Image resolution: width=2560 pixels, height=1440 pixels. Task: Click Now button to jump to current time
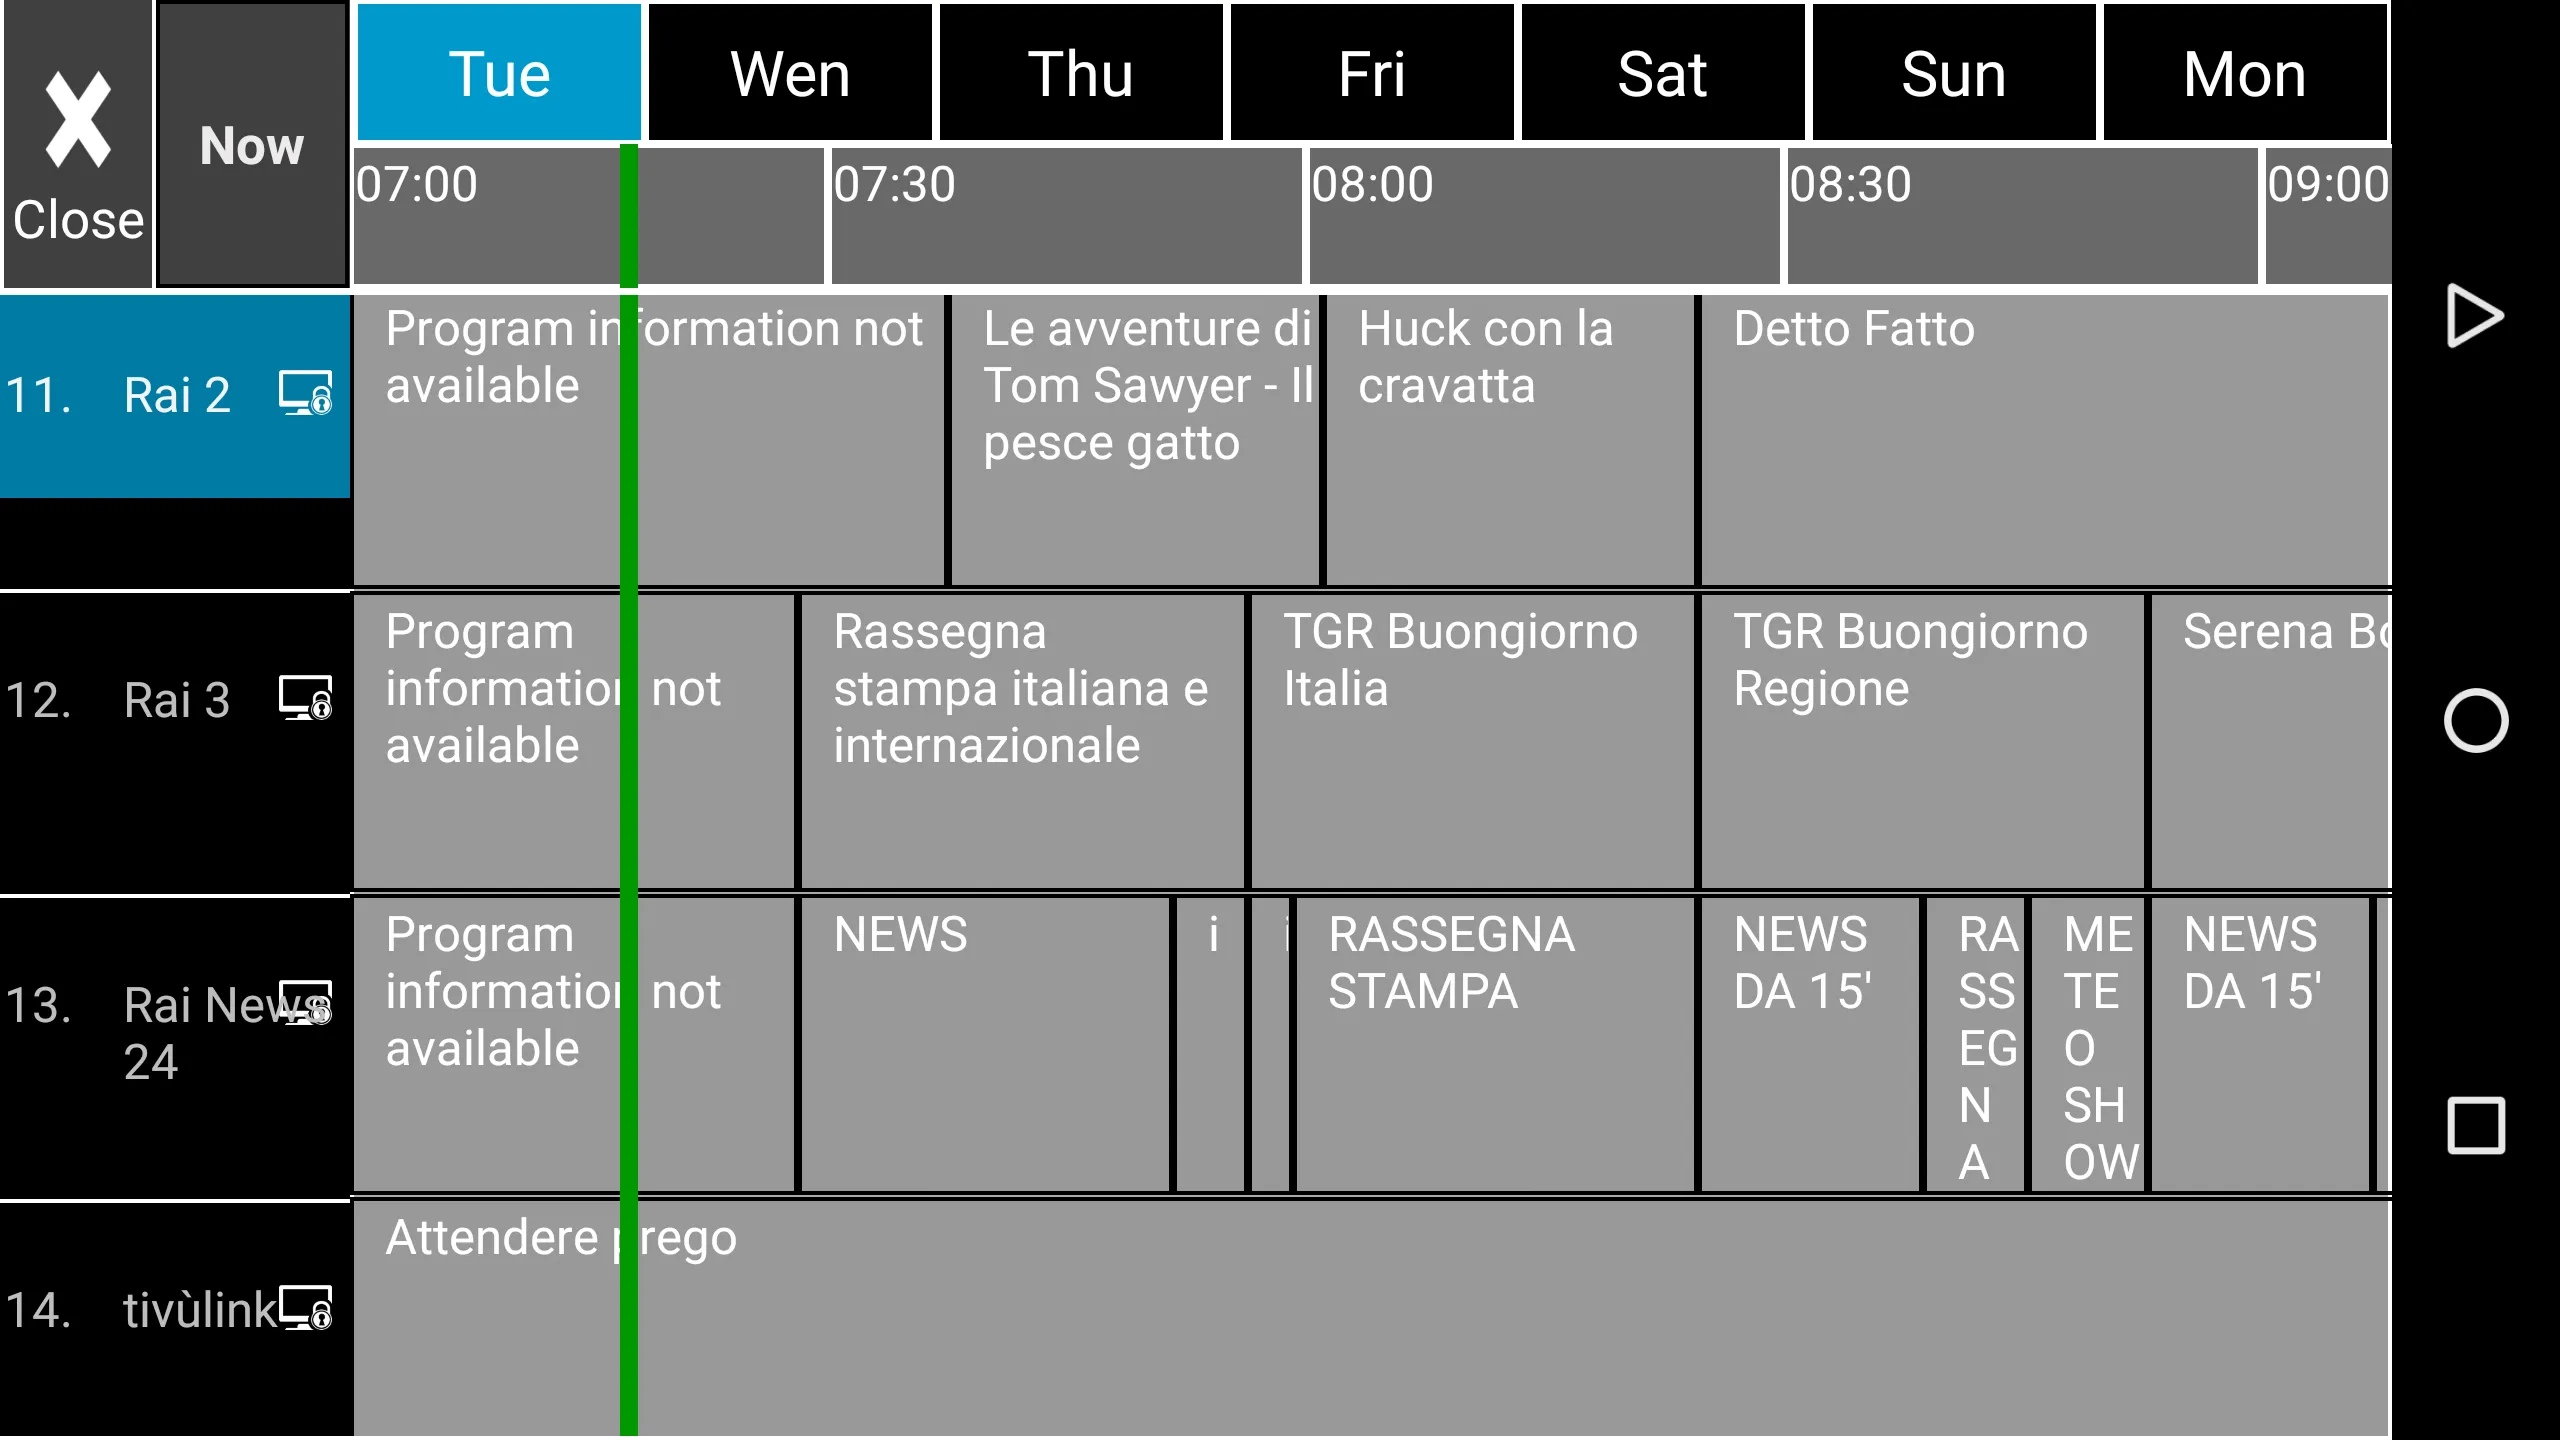click(251, 146)
